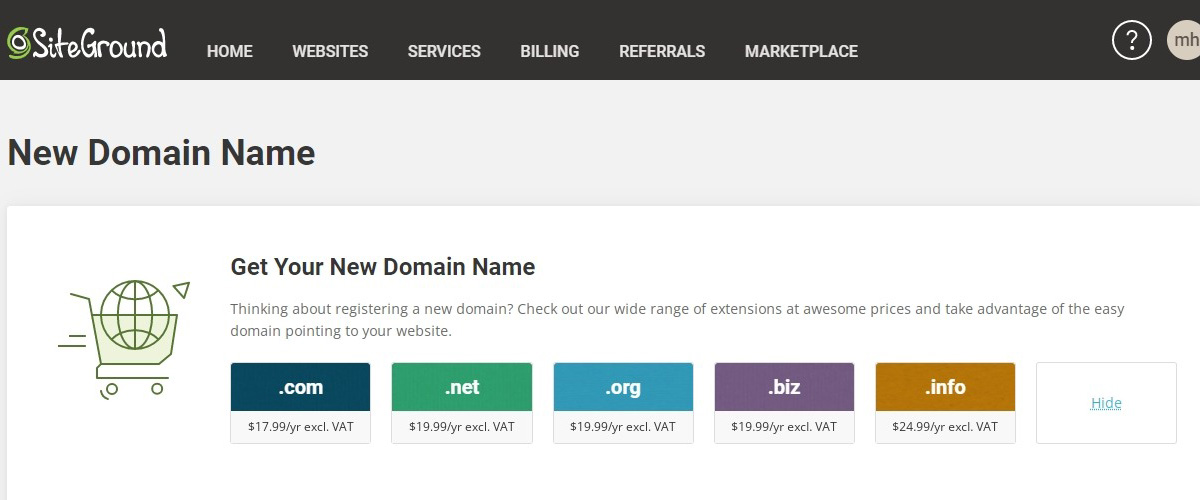Image resolution: width=1200 pixels, height=500 pixels.
Task: Choose the .net domain extension card
Action: 462,403
